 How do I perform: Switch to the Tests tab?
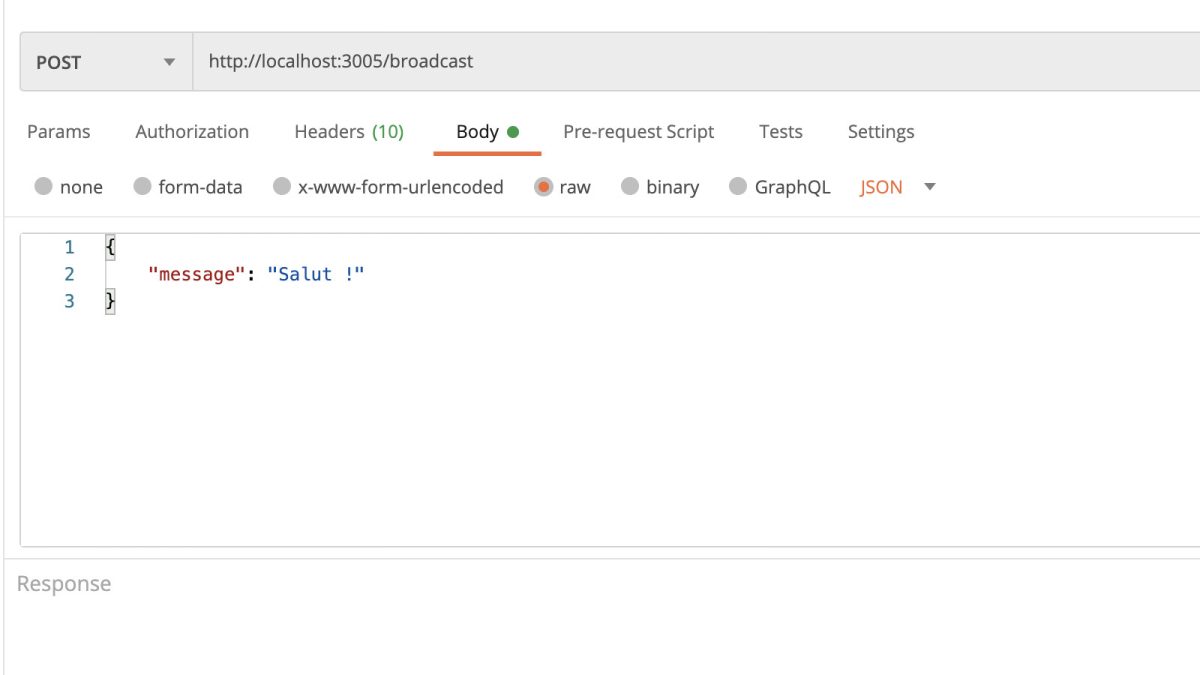pyautogui.click(x=780, y=132)
